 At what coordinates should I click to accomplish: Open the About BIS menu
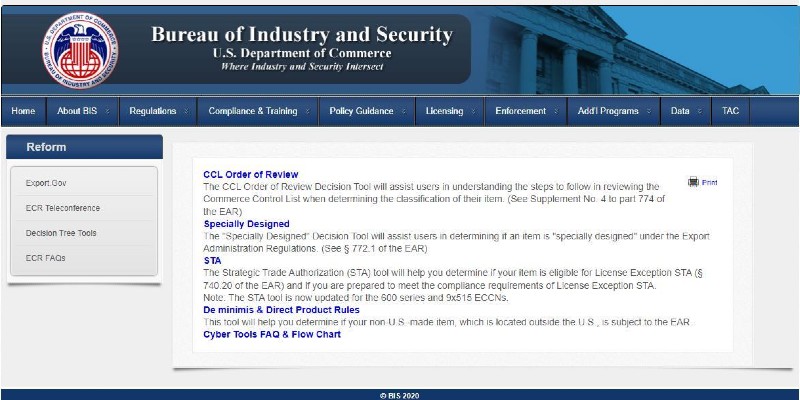pos(83,111)
